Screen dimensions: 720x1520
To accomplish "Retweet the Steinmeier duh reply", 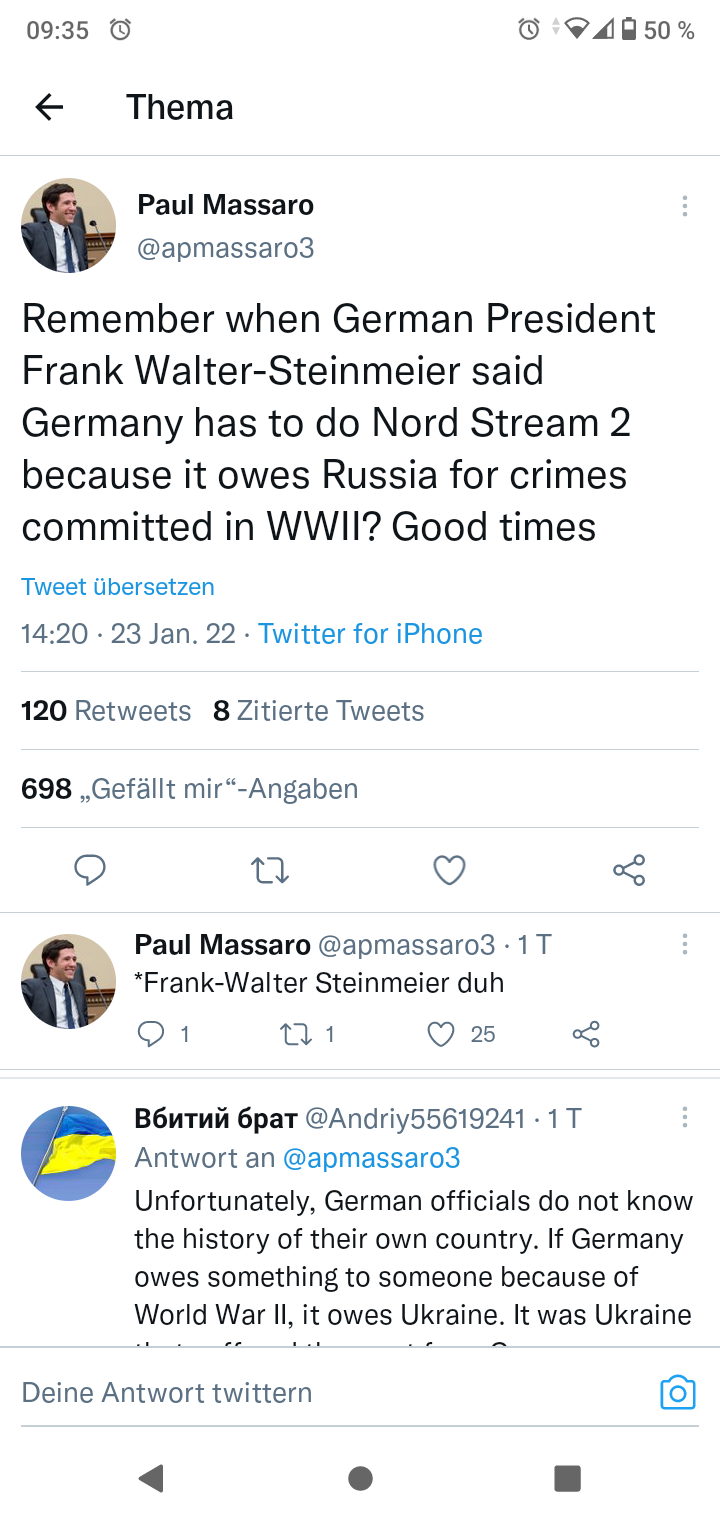I will click(x=297, y=1034).
